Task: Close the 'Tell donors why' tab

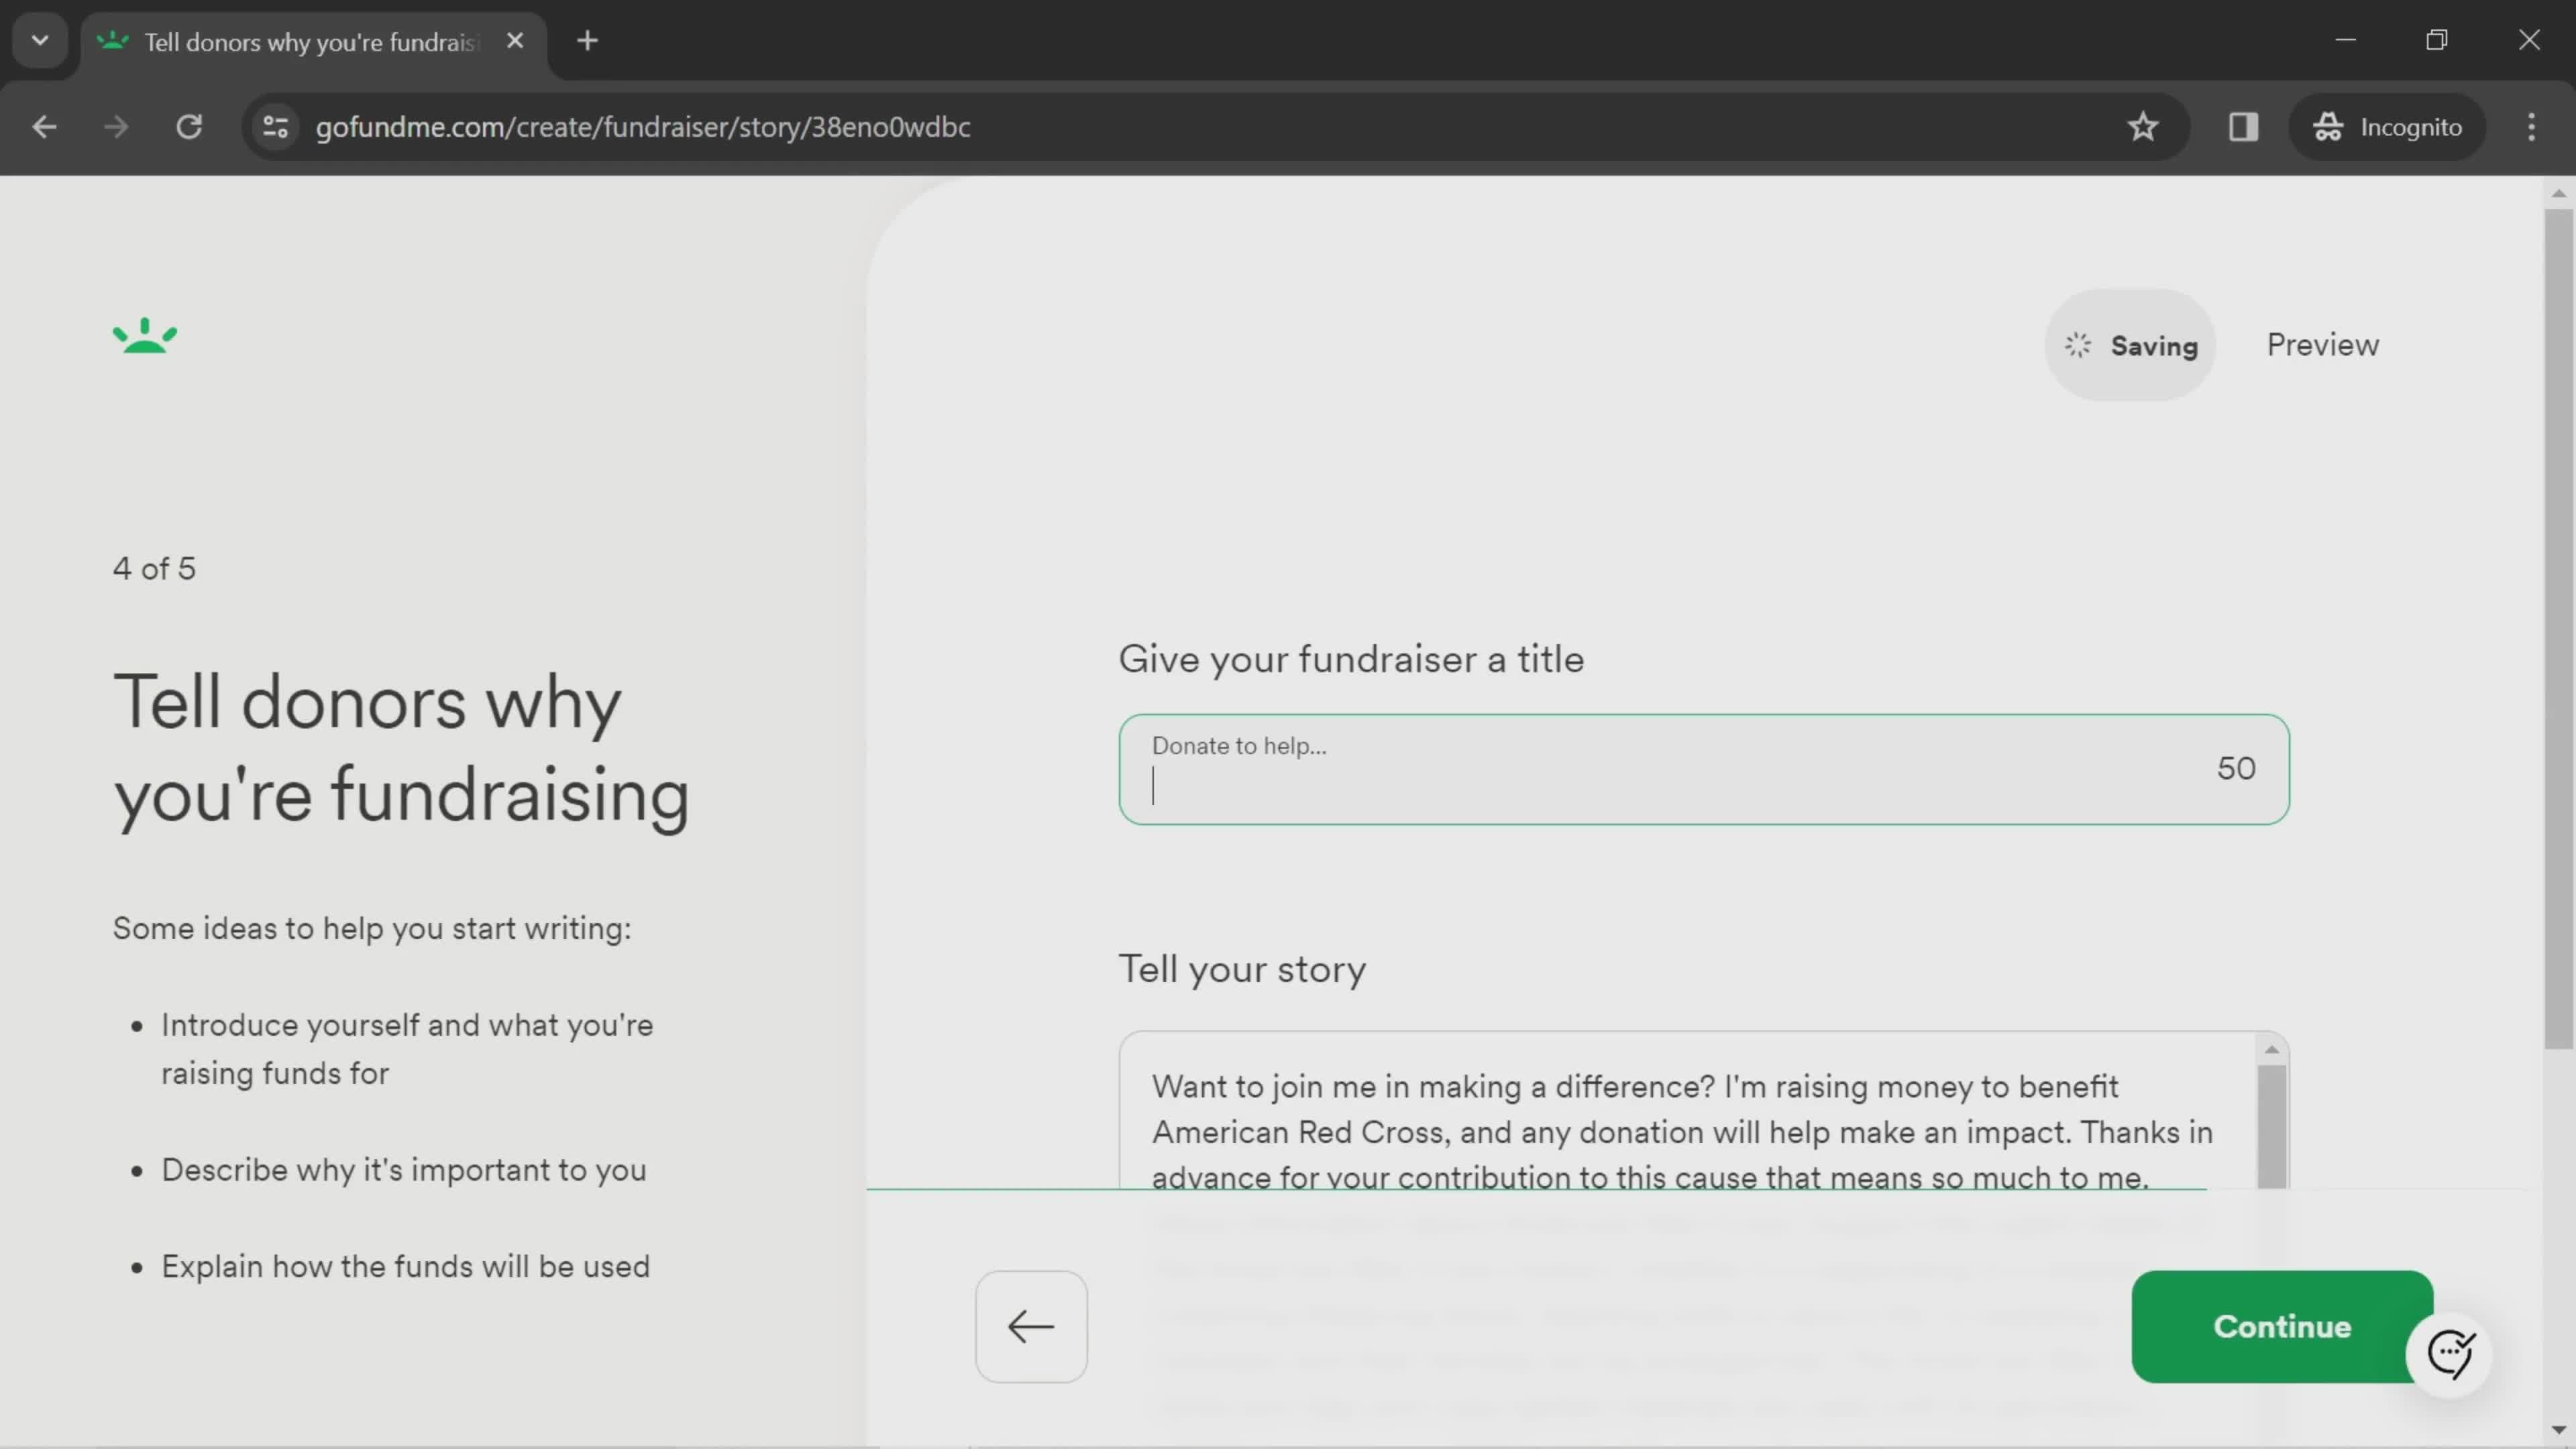Action: [515, 41]
